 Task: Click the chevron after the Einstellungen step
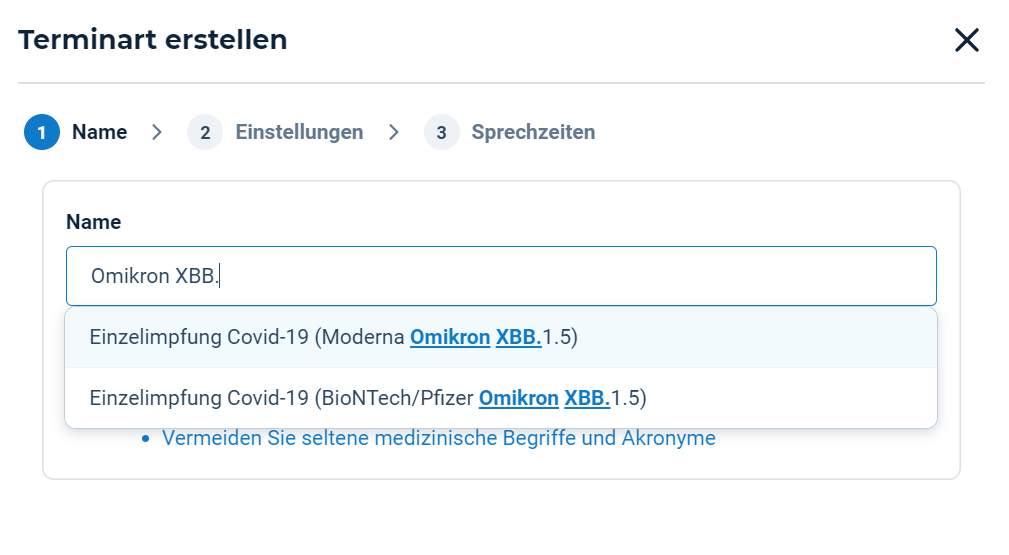pyautogui.click(x=394, y=132)
